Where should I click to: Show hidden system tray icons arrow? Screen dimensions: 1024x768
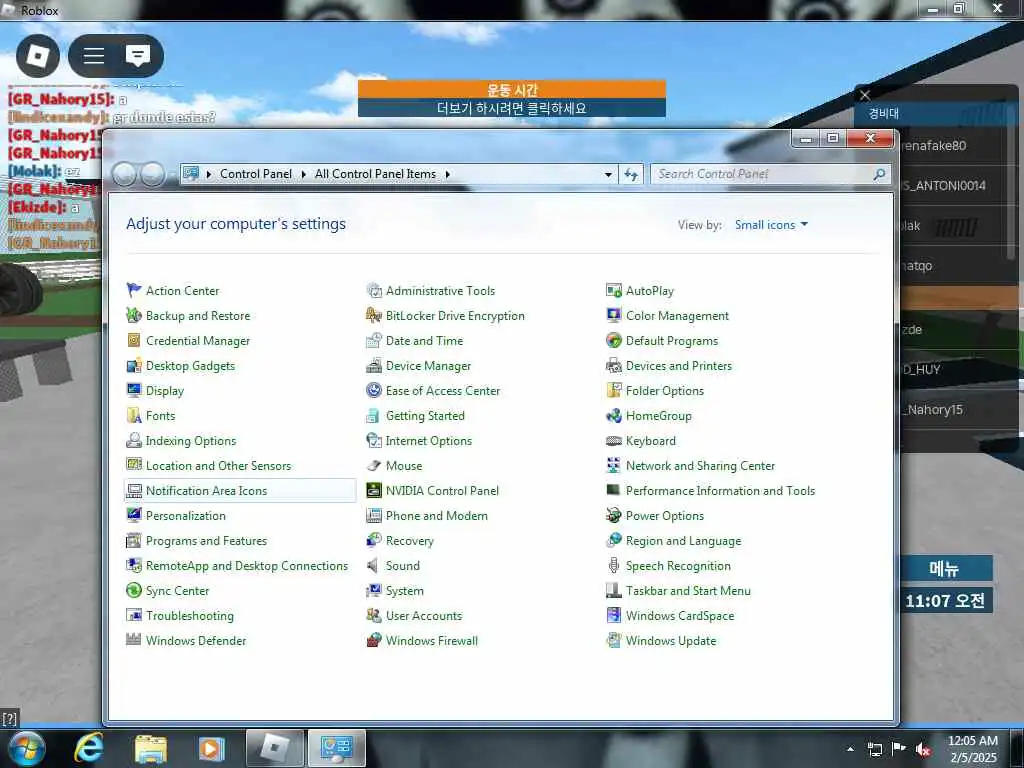(x=850, y=749)
